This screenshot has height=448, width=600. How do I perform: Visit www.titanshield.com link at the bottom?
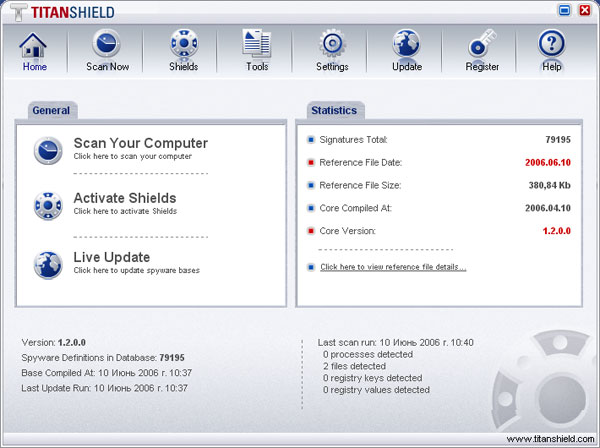coord(550,438)
